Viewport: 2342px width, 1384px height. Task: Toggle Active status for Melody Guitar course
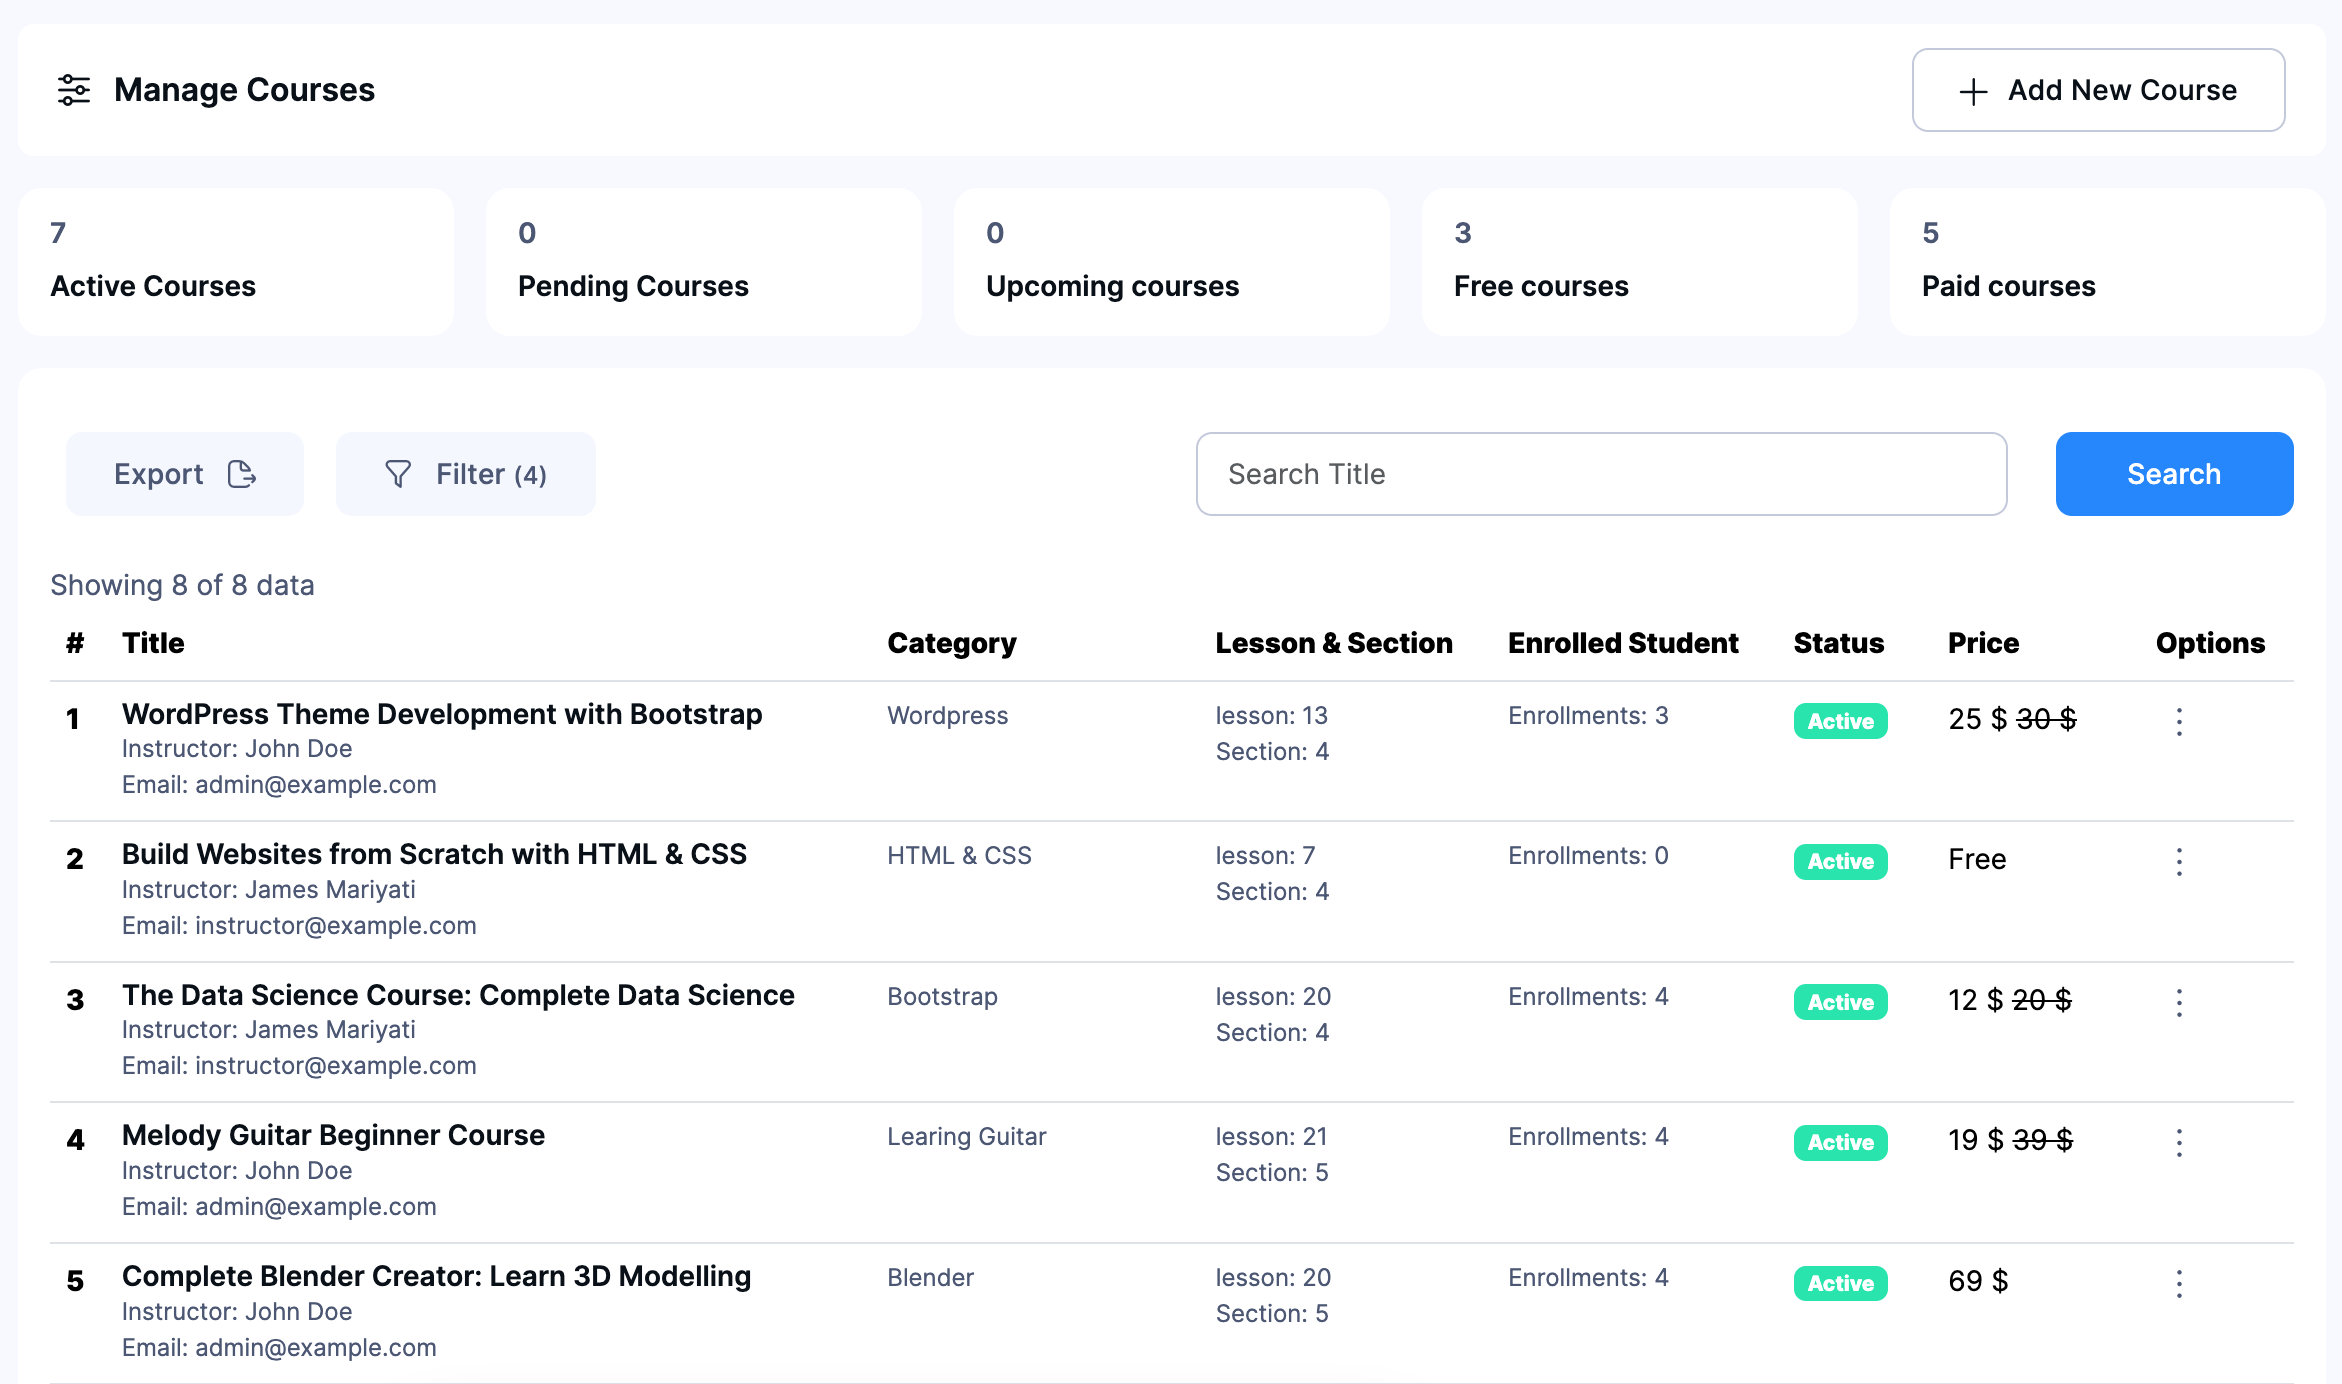[x=1839, y=1142]
